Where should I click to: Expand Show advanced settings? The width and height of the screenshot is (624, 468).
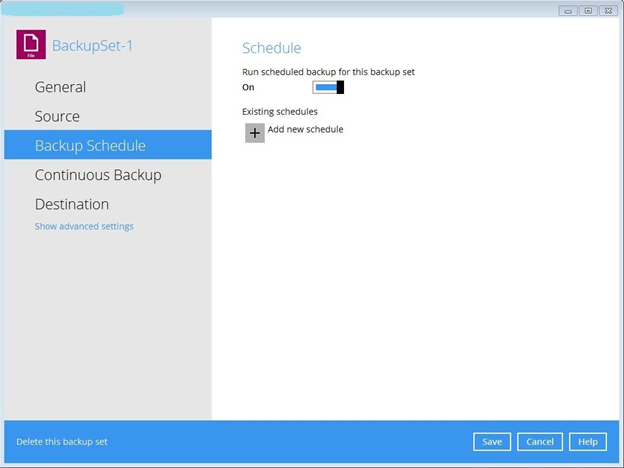pos(84,226)
